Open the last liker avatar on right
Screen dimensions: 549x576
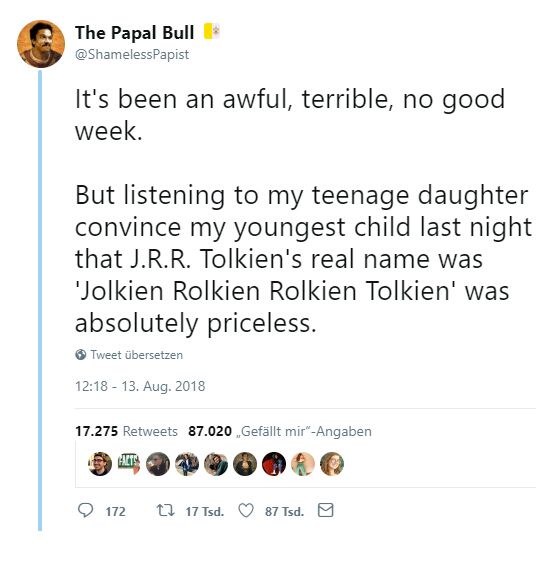click(x=332, y=464)
